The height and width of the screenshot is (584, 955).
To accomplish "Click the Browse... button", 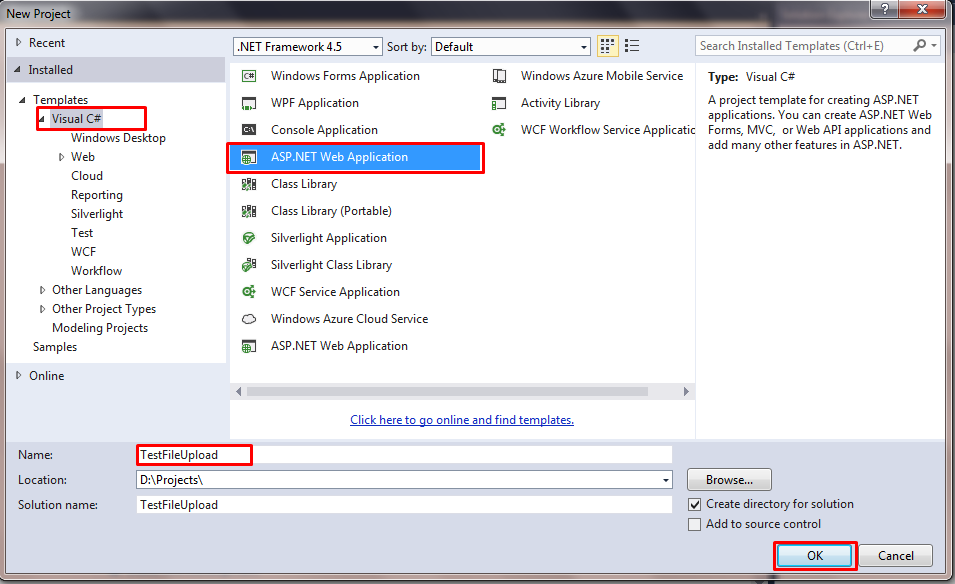I will coord(729,480).
